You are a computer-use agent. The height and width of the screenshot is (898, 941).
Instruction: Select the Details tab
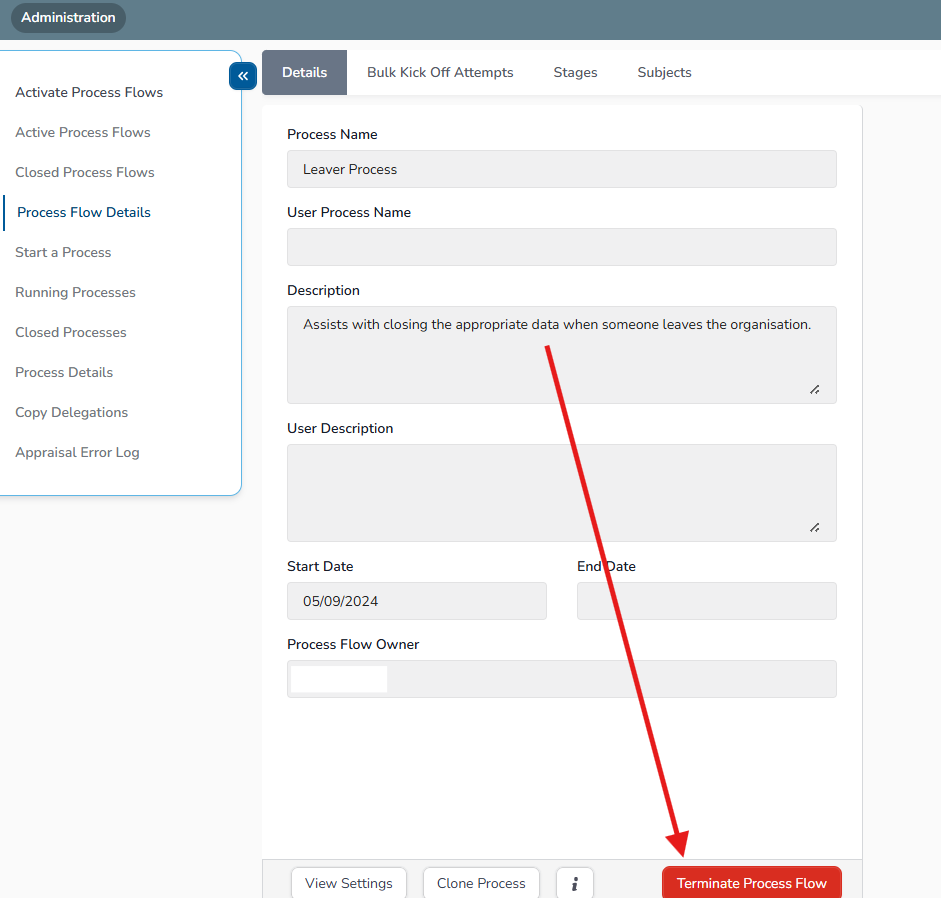(304, 72)
